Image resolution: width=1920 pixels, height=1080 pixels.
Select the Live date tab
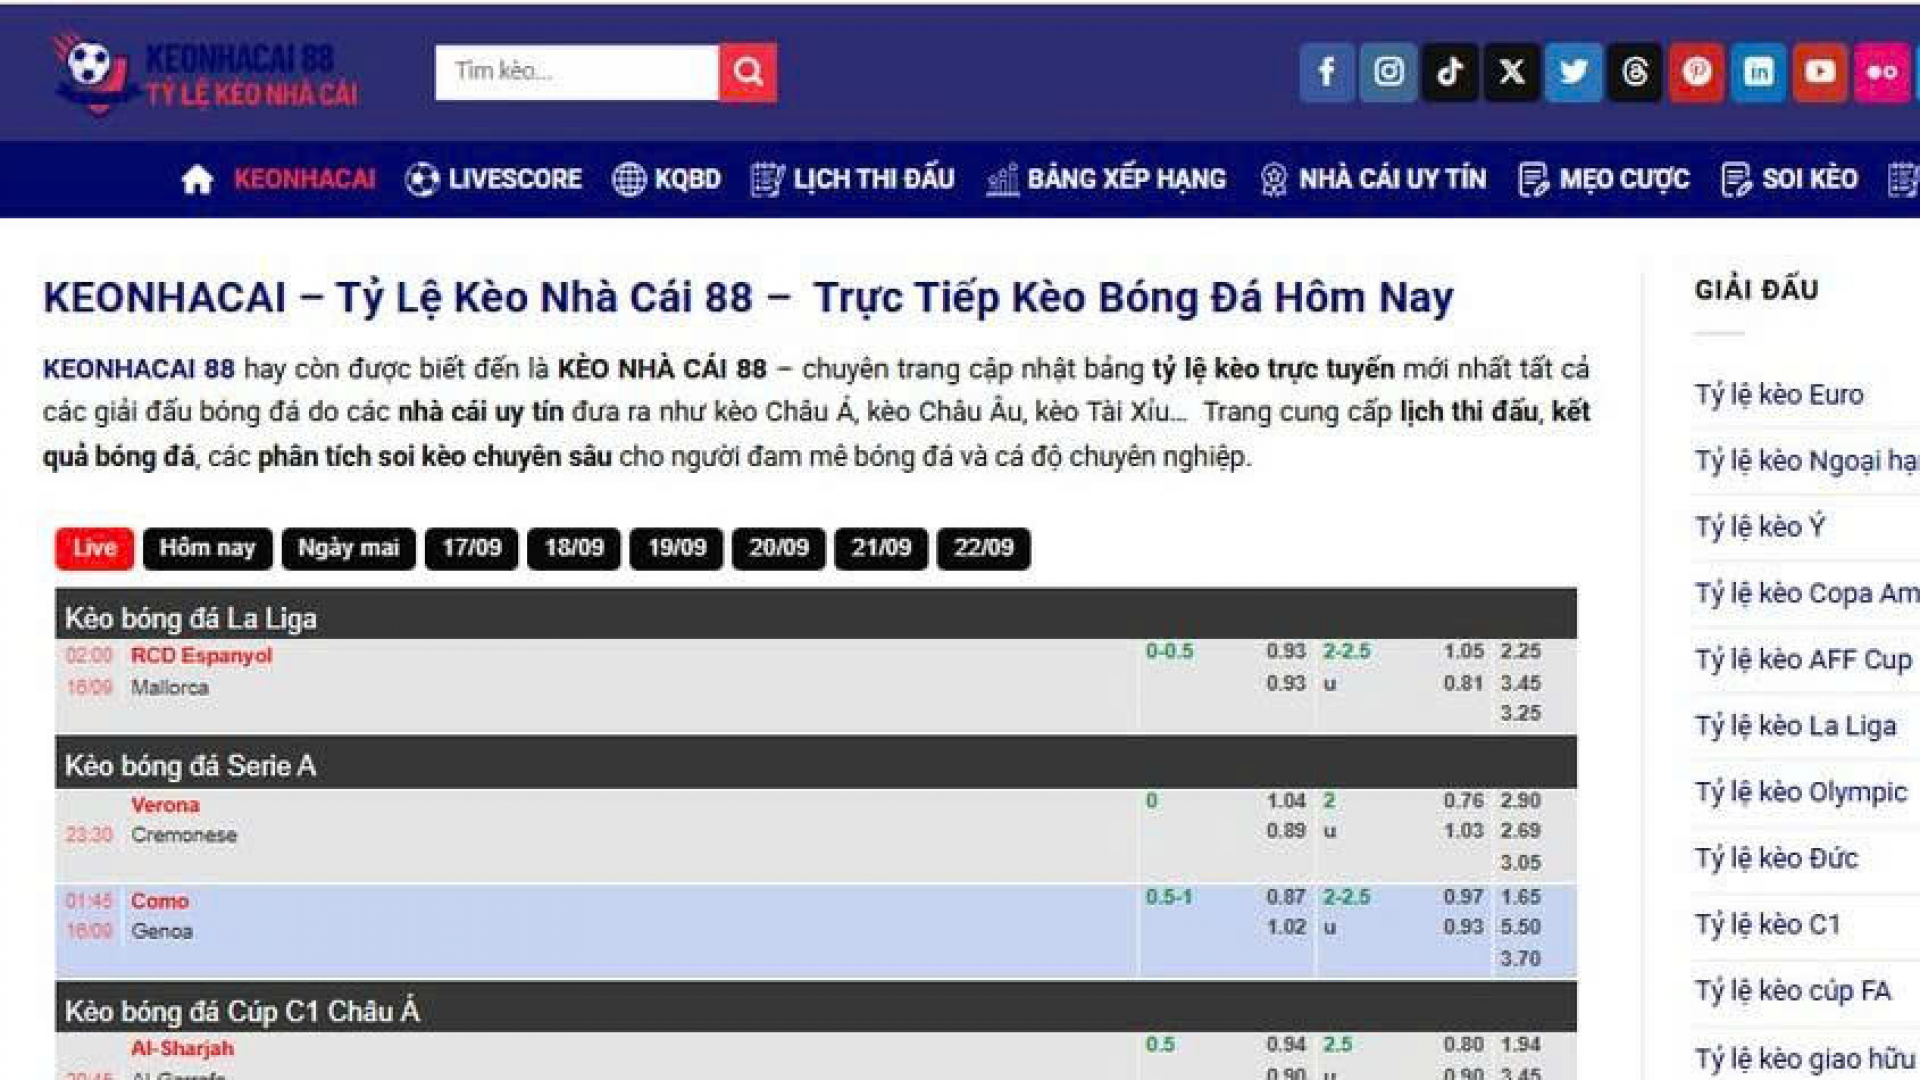pos(94,548)
